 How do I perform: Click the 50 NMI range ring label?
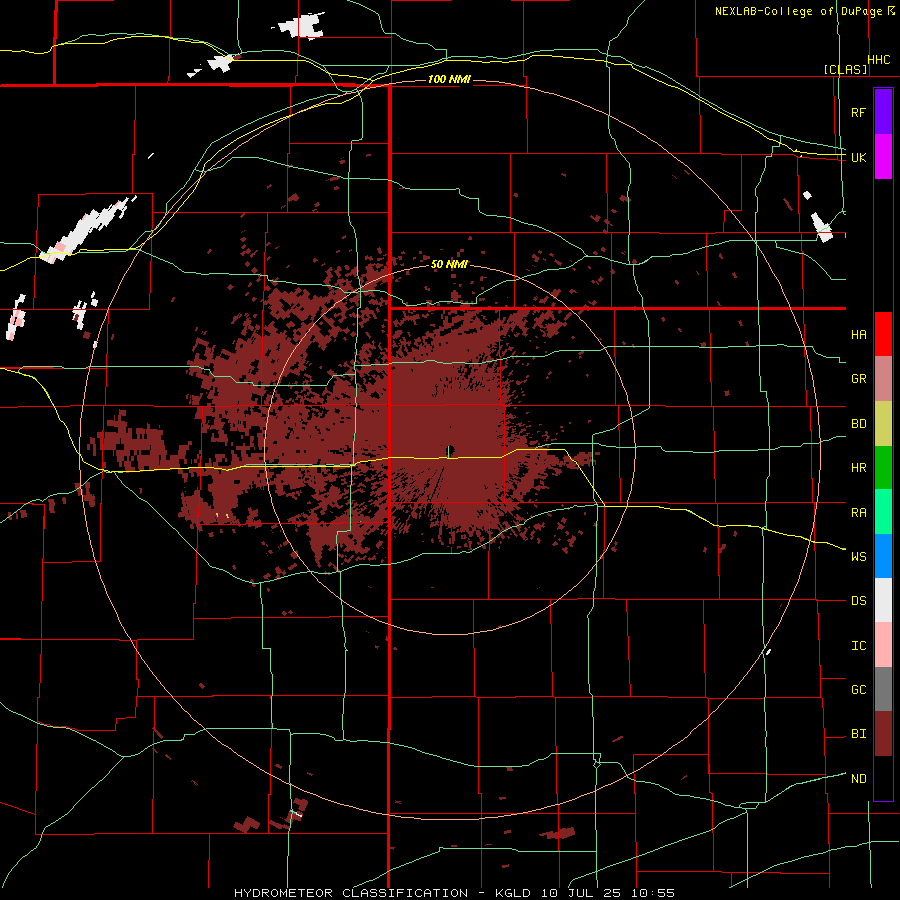449,265
